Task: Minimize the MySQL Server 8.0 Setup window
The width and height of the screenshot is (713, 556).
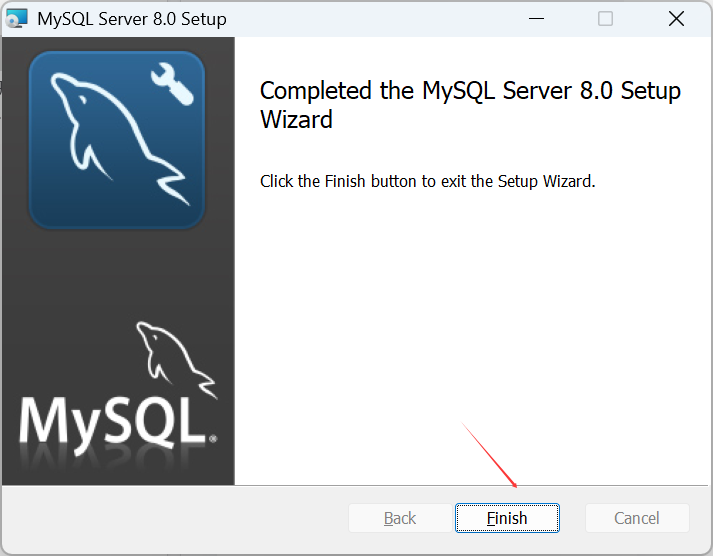Action: pos(537,19)
